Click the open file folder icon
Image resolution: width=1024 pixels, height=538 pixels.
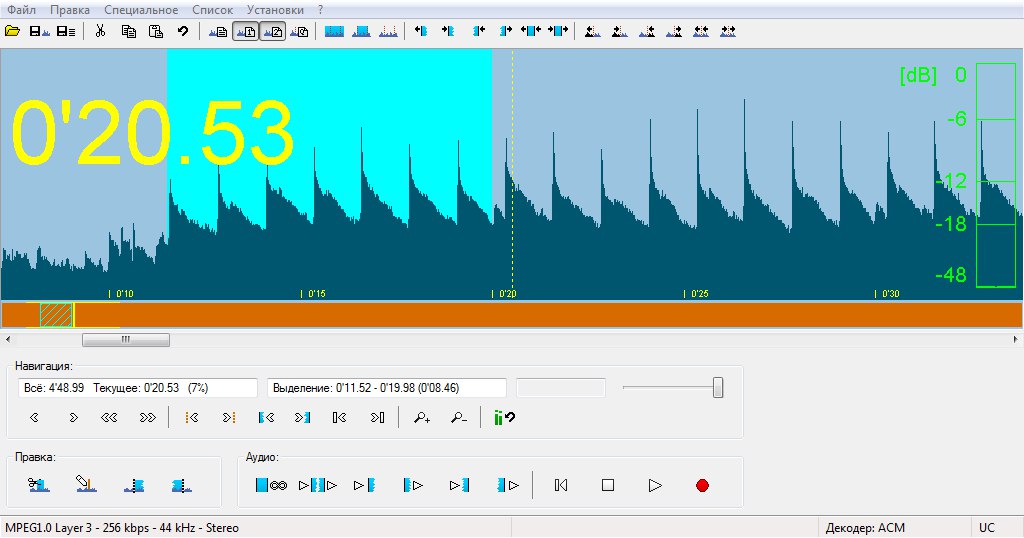click(13, 31)
